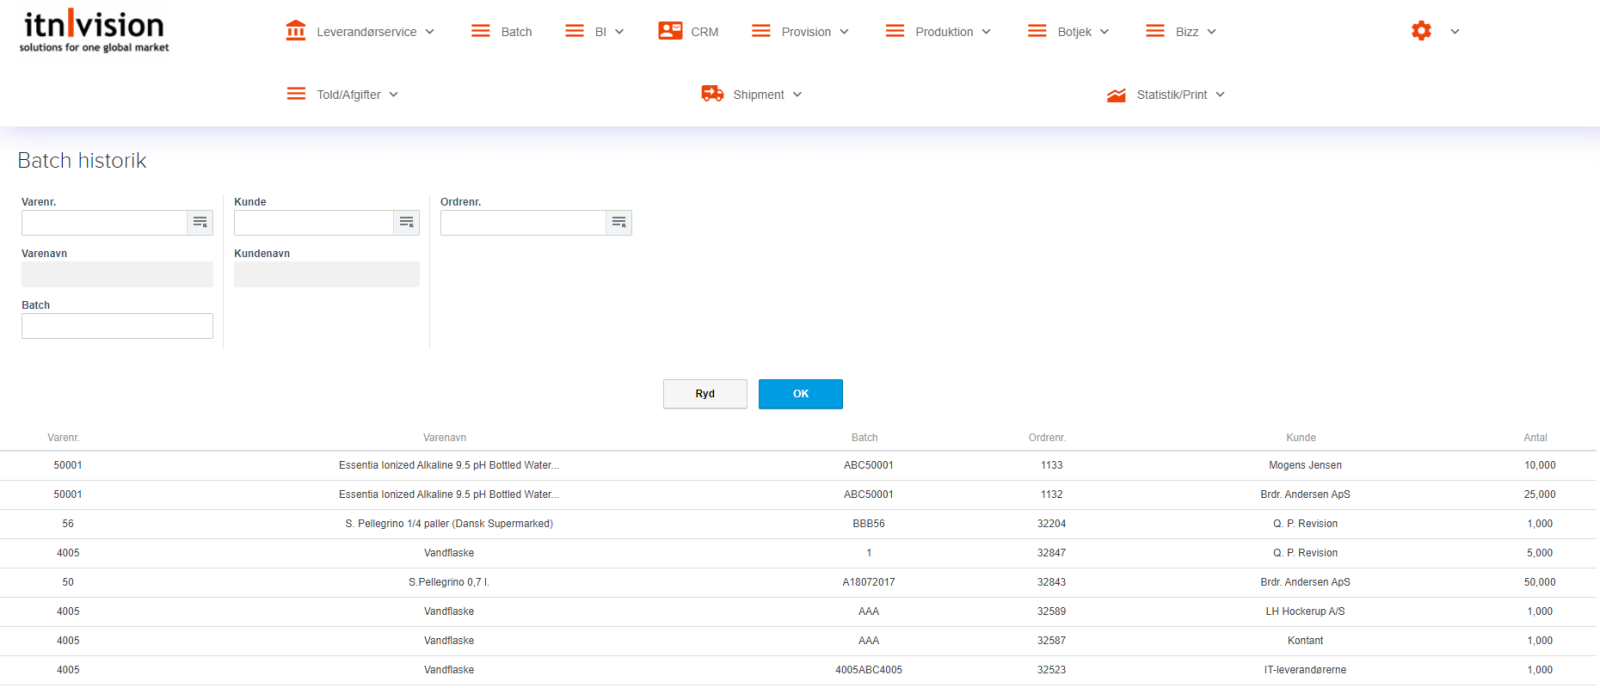Sort the table by Antal column header

click(x=1535, y=438)
